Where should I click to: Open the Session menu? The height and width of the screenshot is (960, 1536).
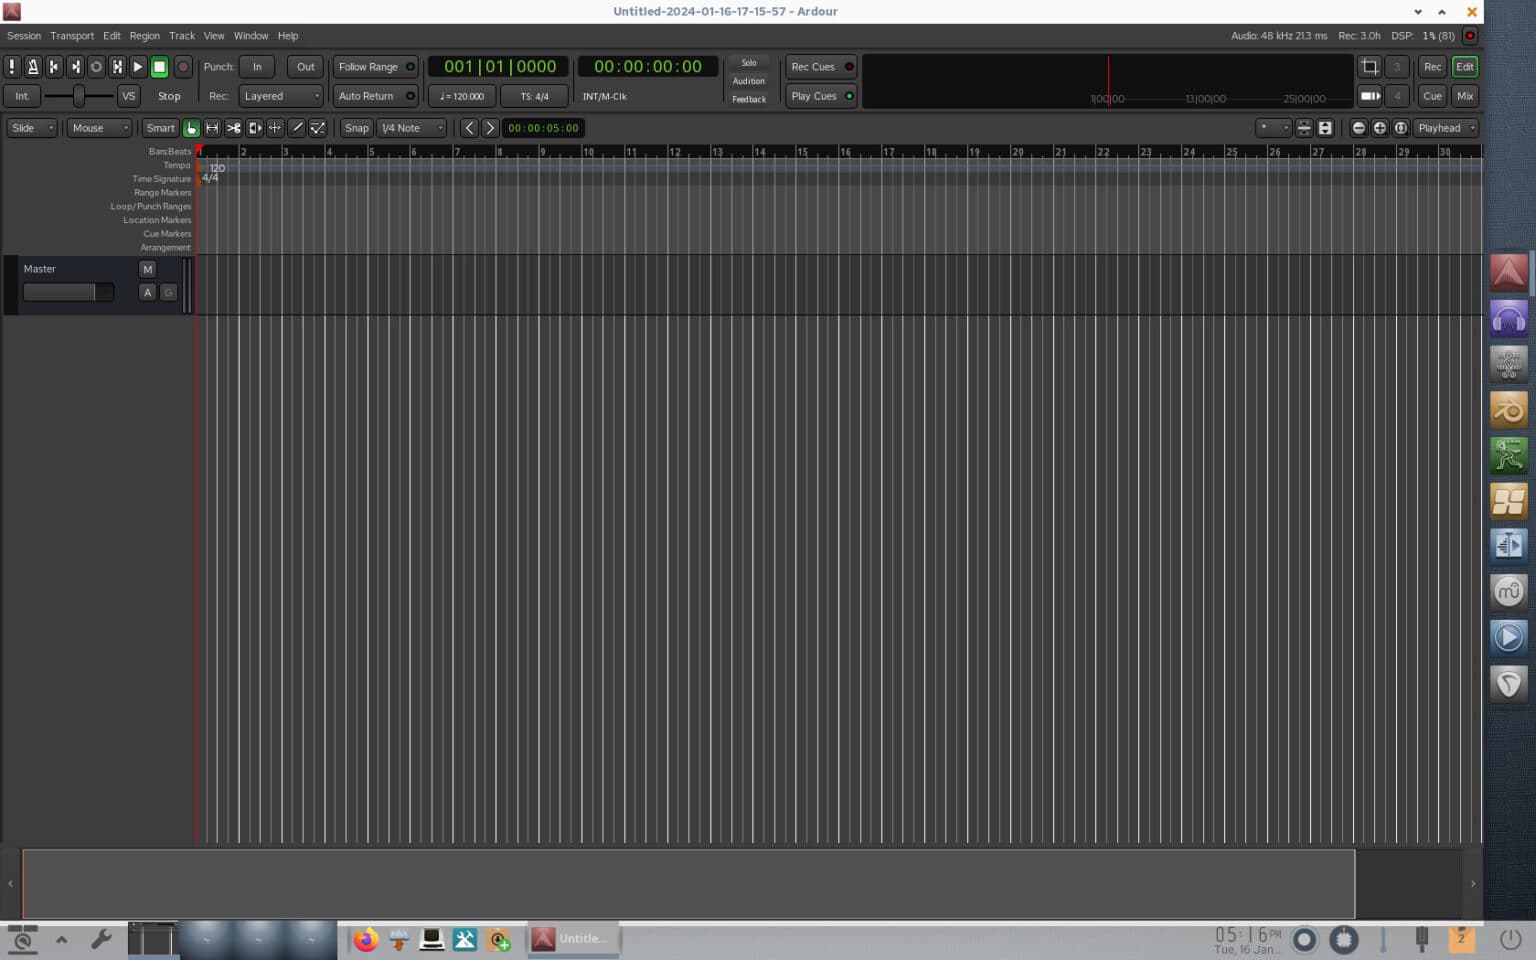click(x=23, y=35)
